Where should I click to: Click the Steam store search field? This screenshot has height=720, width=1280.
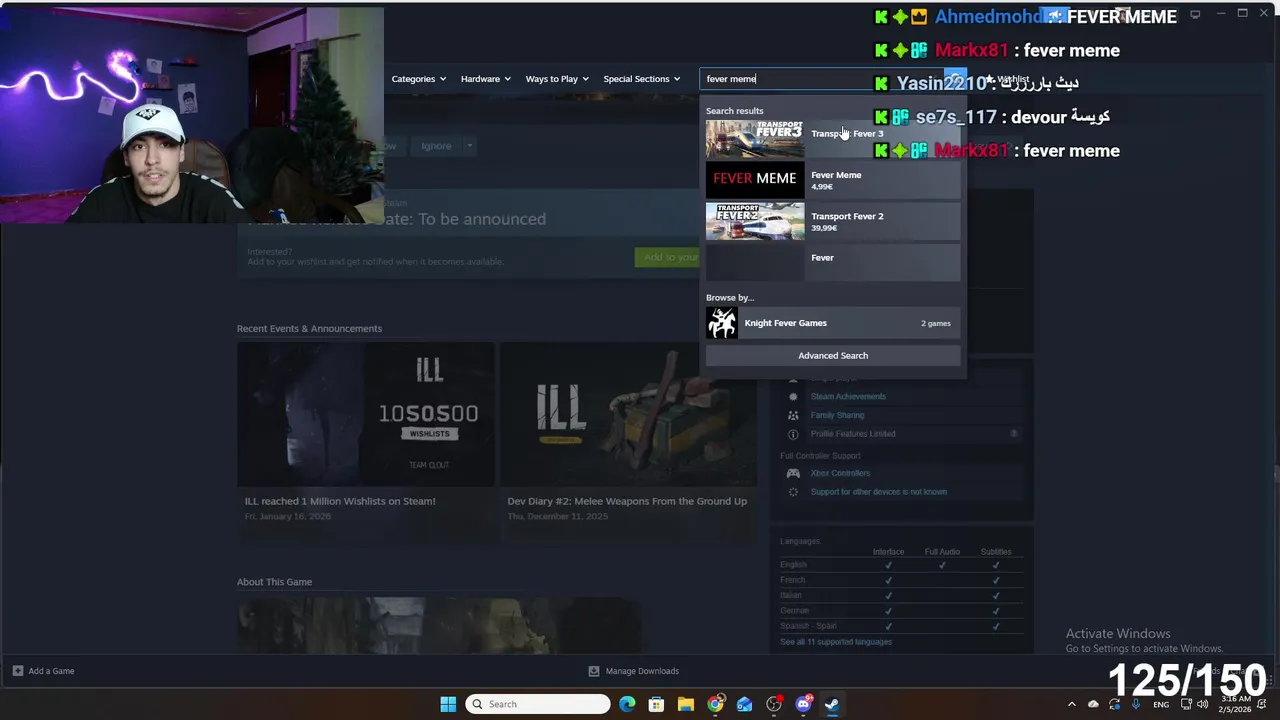coord(785,79)
